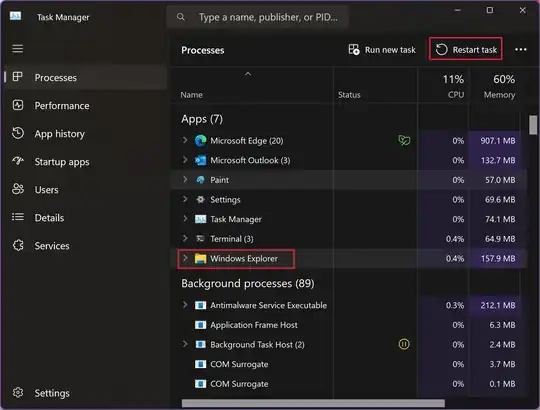The height and width of the screenshot is (410, 540).
Task: Select the COM Surrogate row using 0.1 MB
Action: (349, 384)
